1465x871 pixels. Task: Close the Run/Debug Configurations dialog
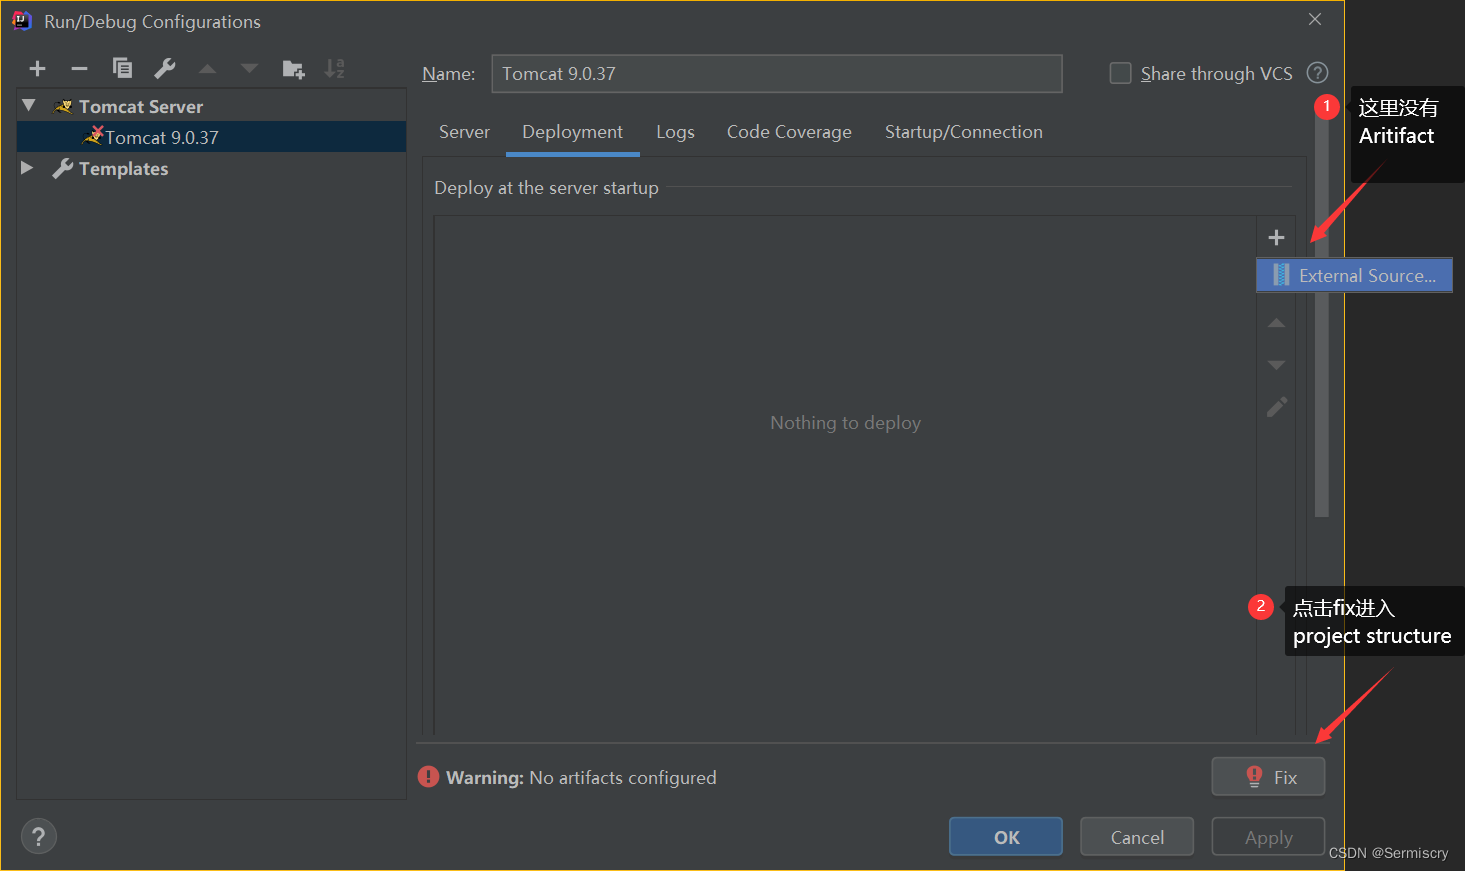1315,19
